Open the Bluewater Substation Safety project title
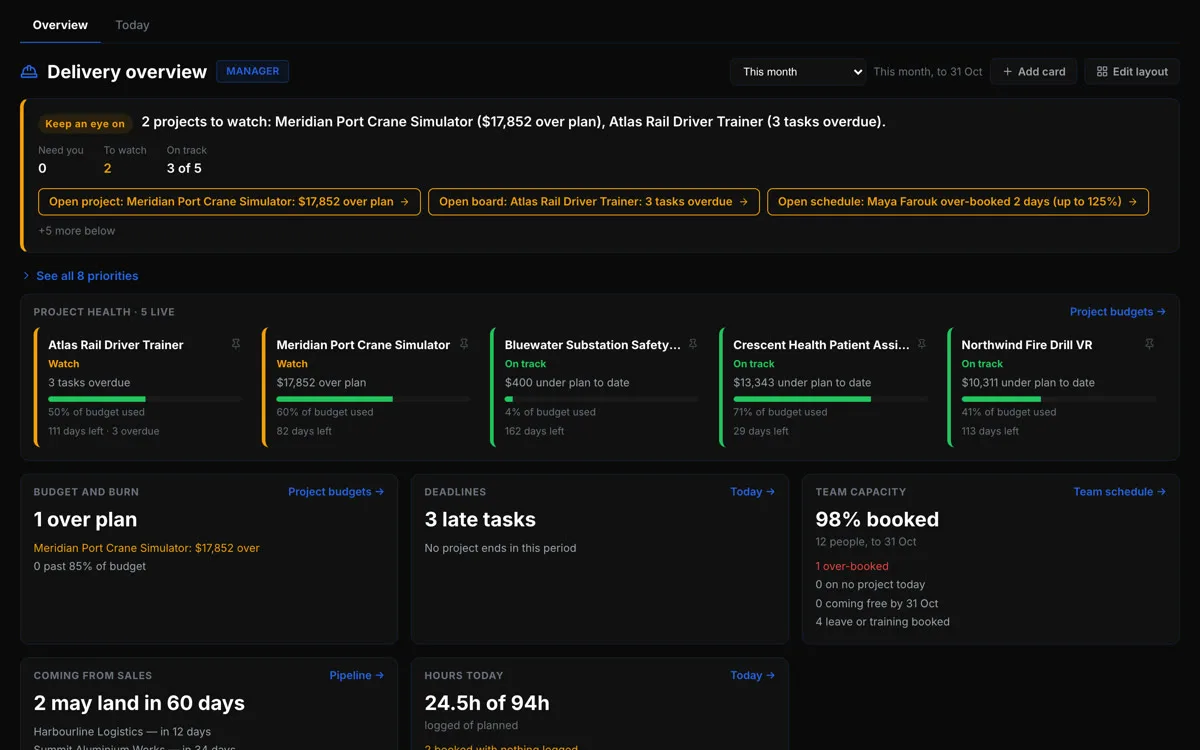The width and height of the screenshot is (1200, 750). (592, 345)
